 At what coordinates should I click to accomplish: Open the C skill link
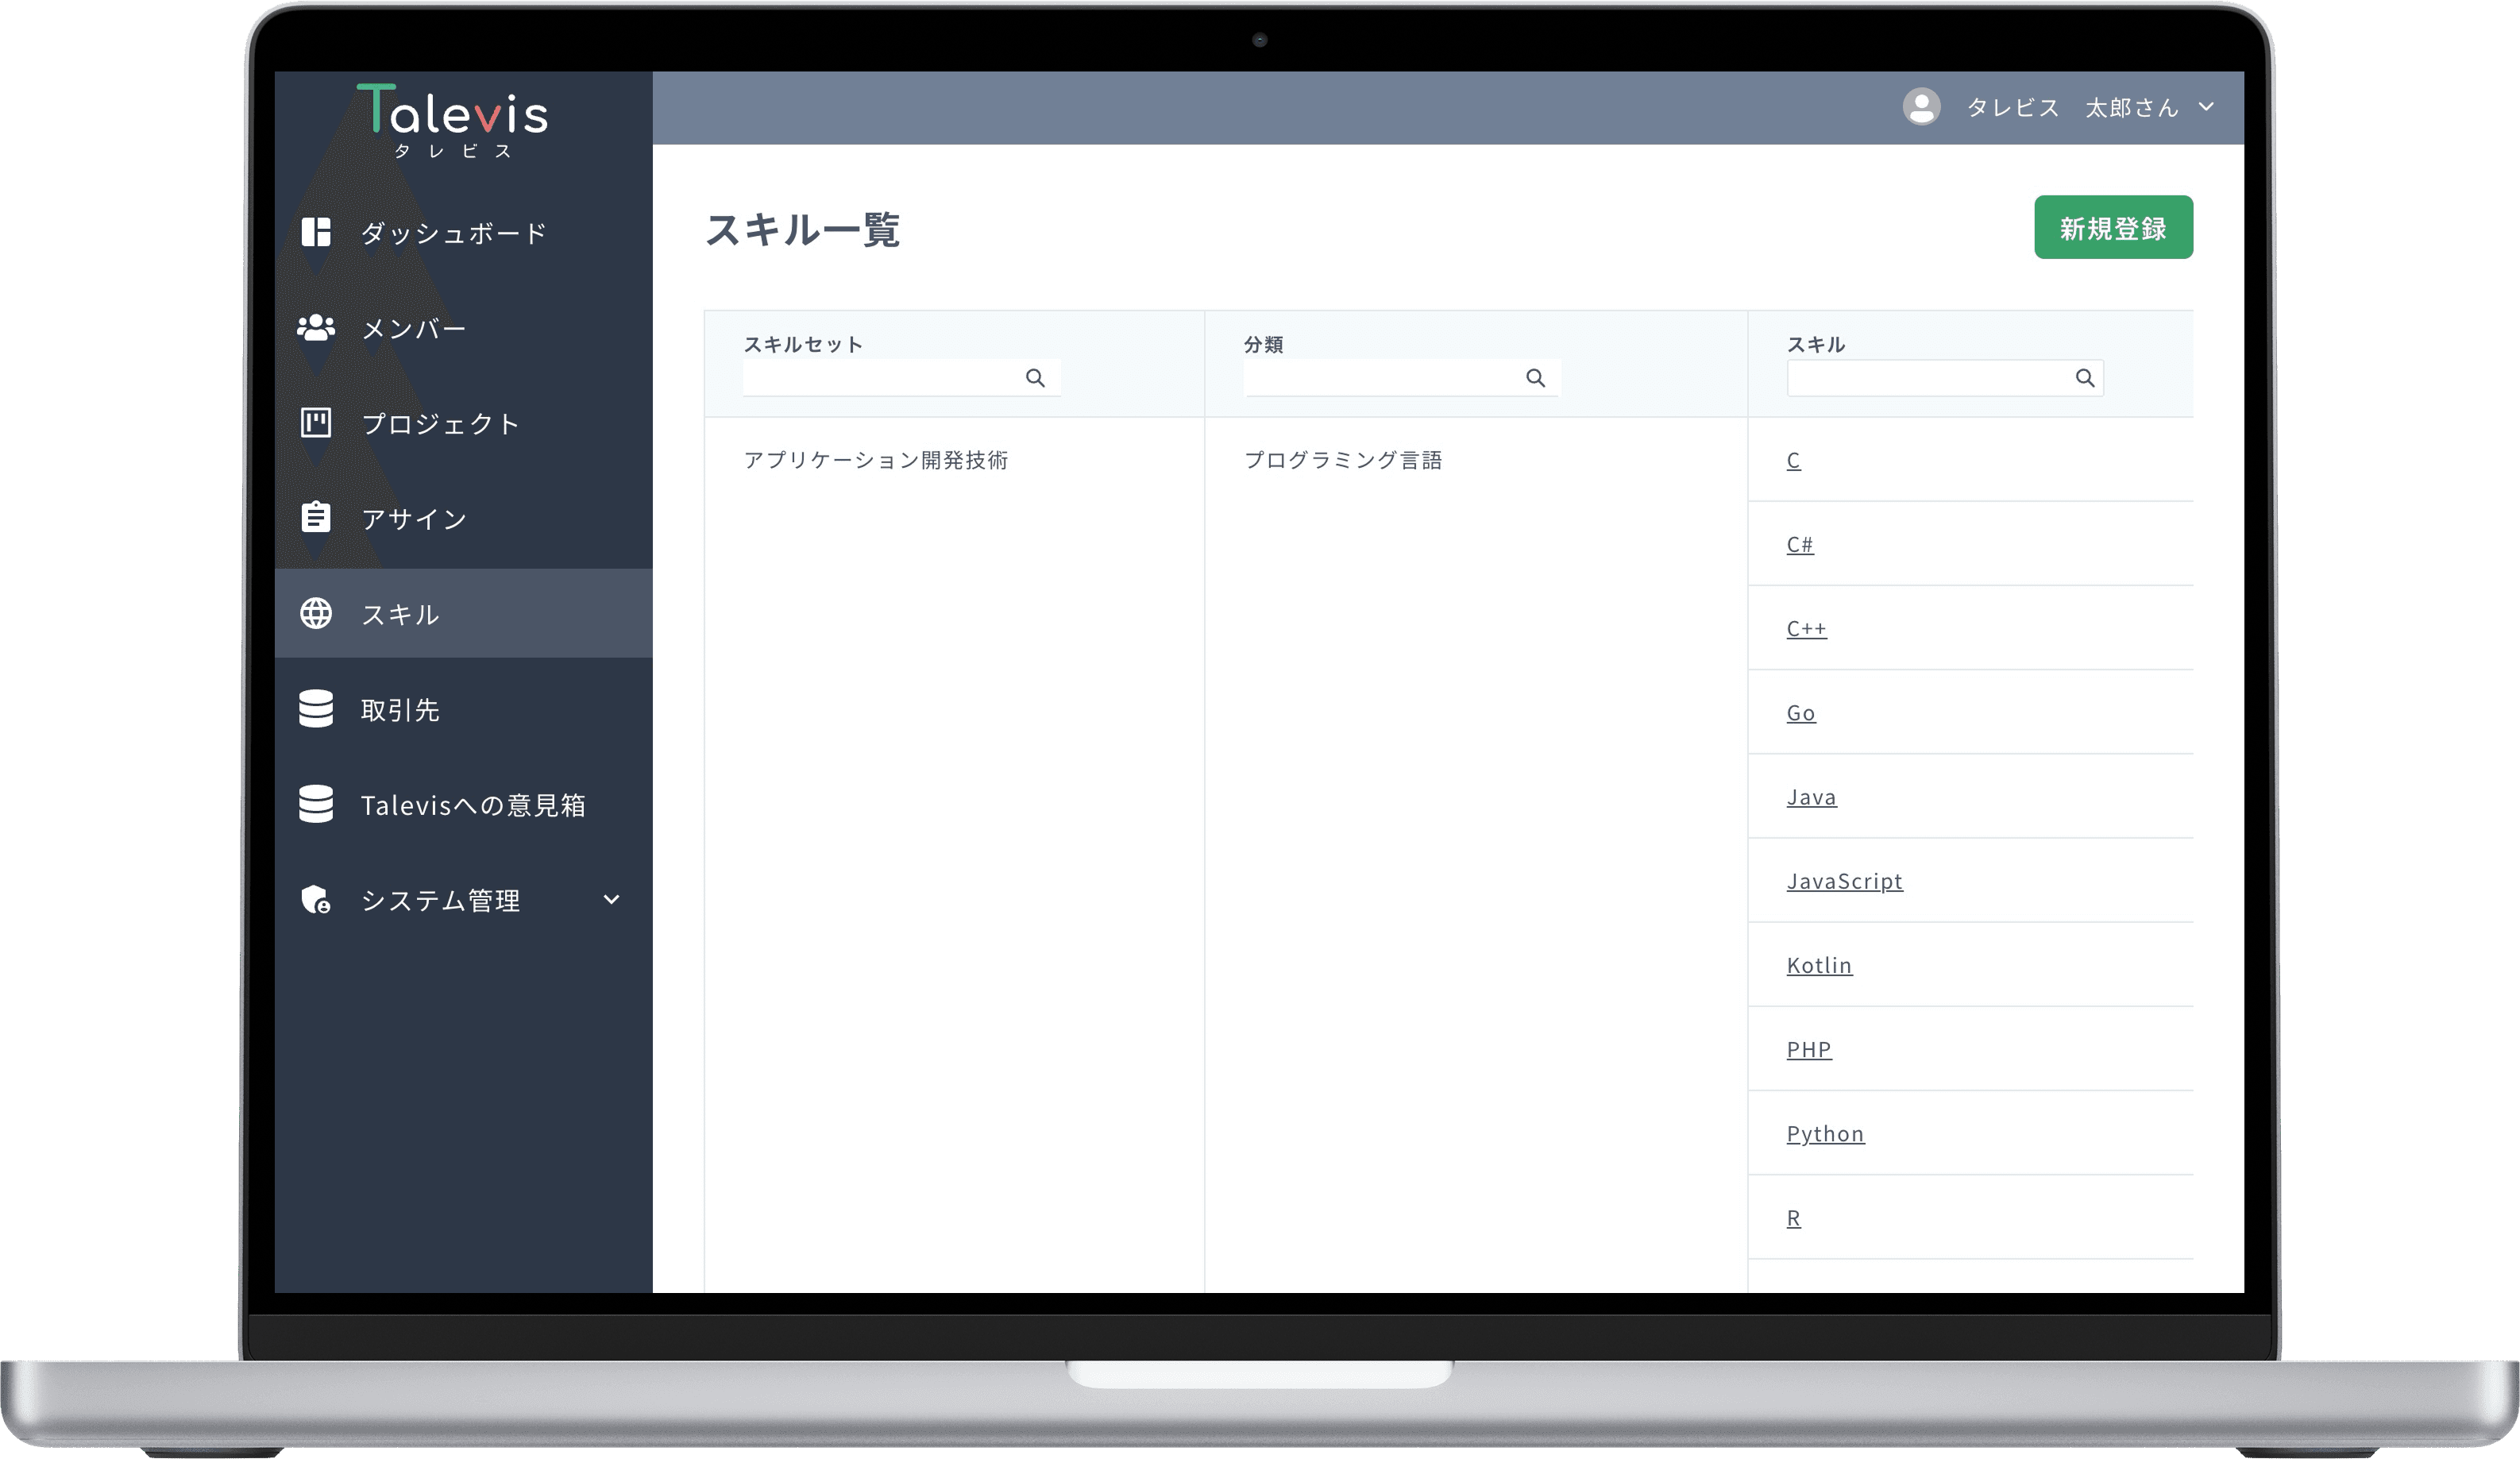(1793, 460)
